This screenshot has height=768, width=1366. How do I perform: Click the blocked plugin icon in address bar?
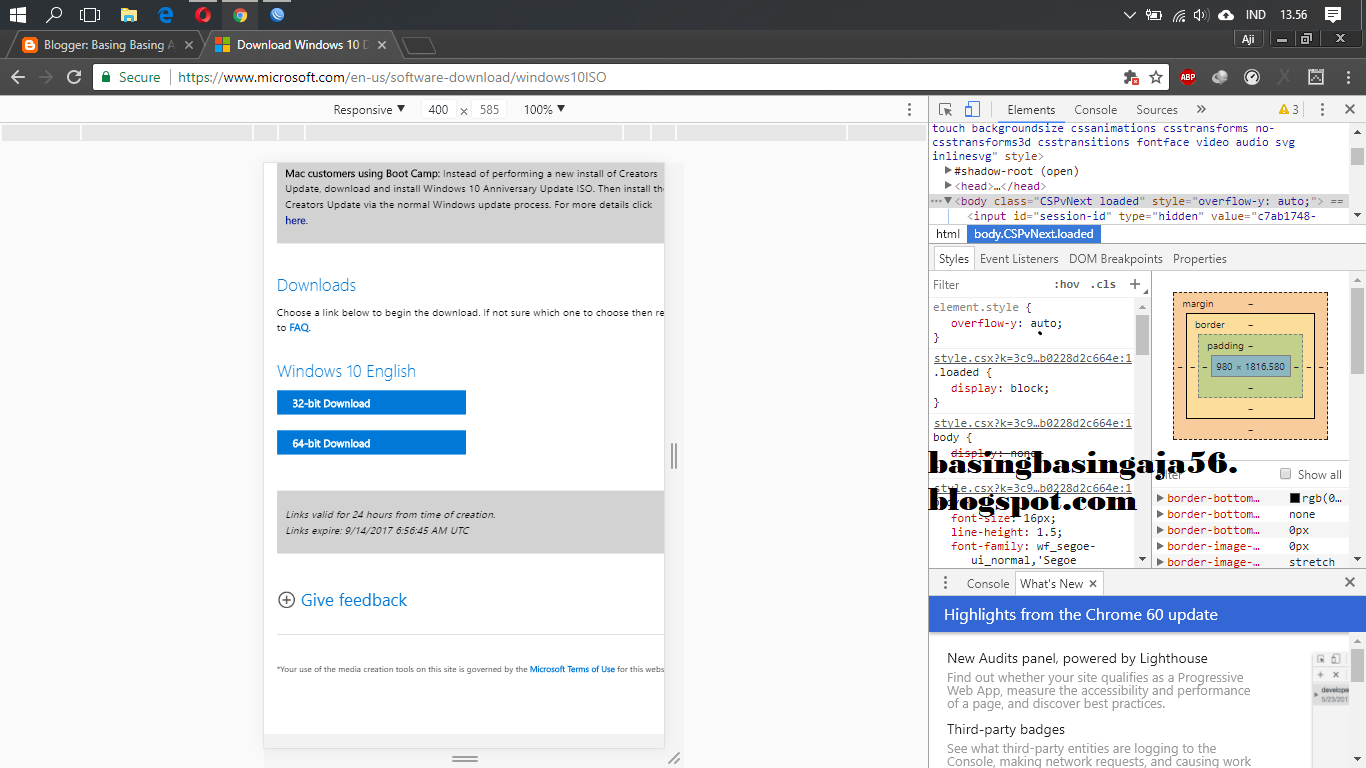point(1131,77)
